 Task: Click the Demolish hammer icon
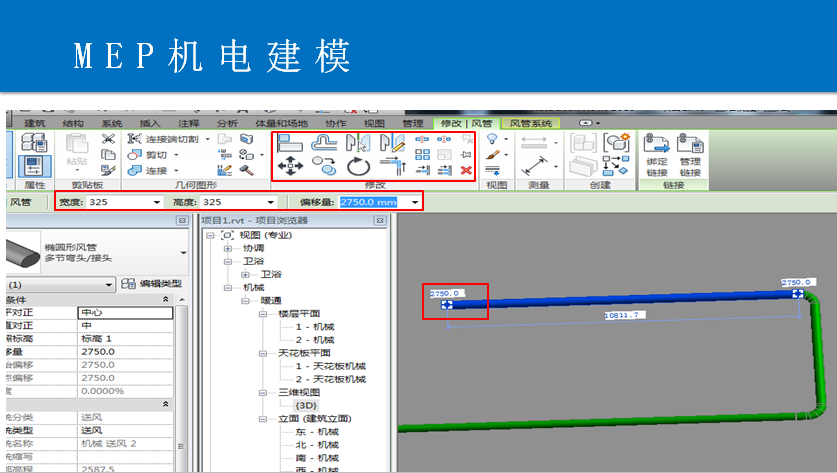click(x=246, y=170)
